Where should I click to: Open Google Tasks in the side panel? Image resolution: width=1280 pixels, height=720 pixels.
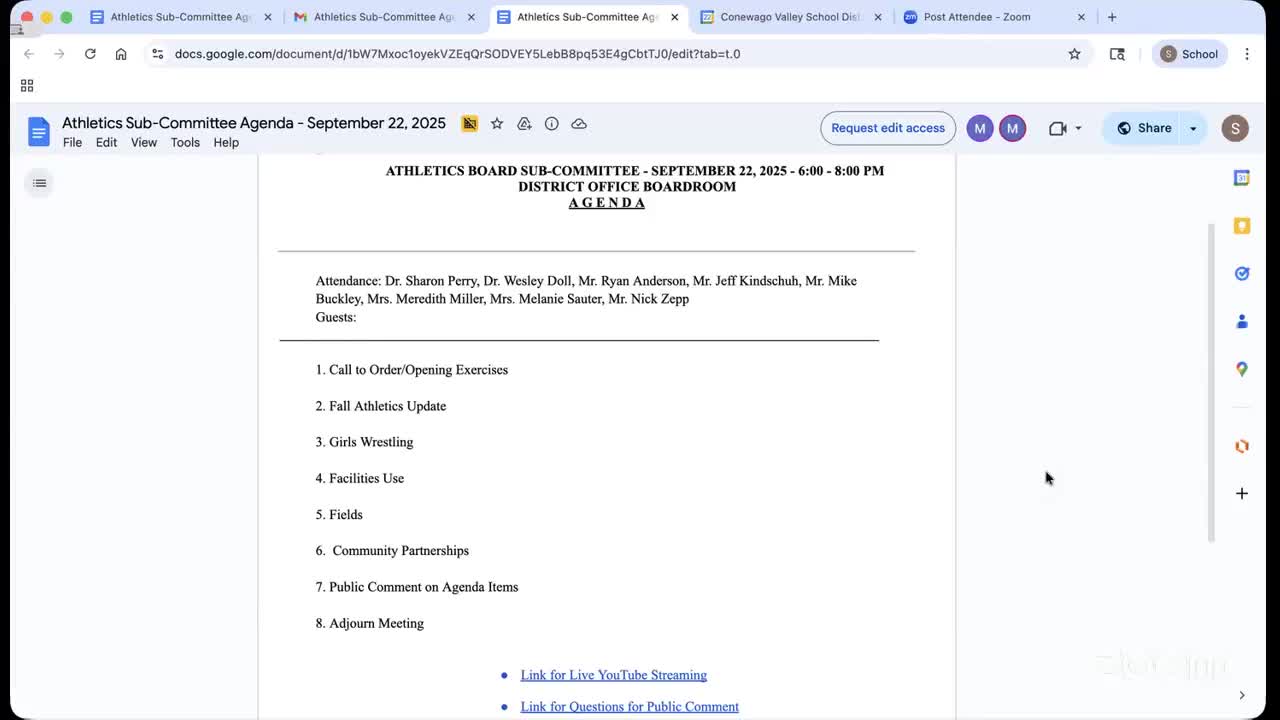(1242, 274)
